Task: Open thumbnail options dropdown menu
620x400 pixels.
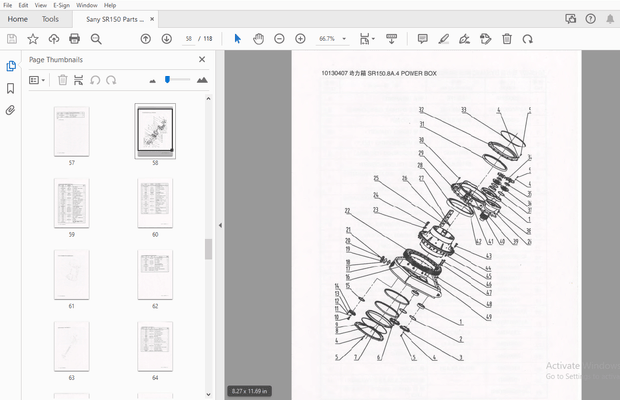Action: point(37,80)
